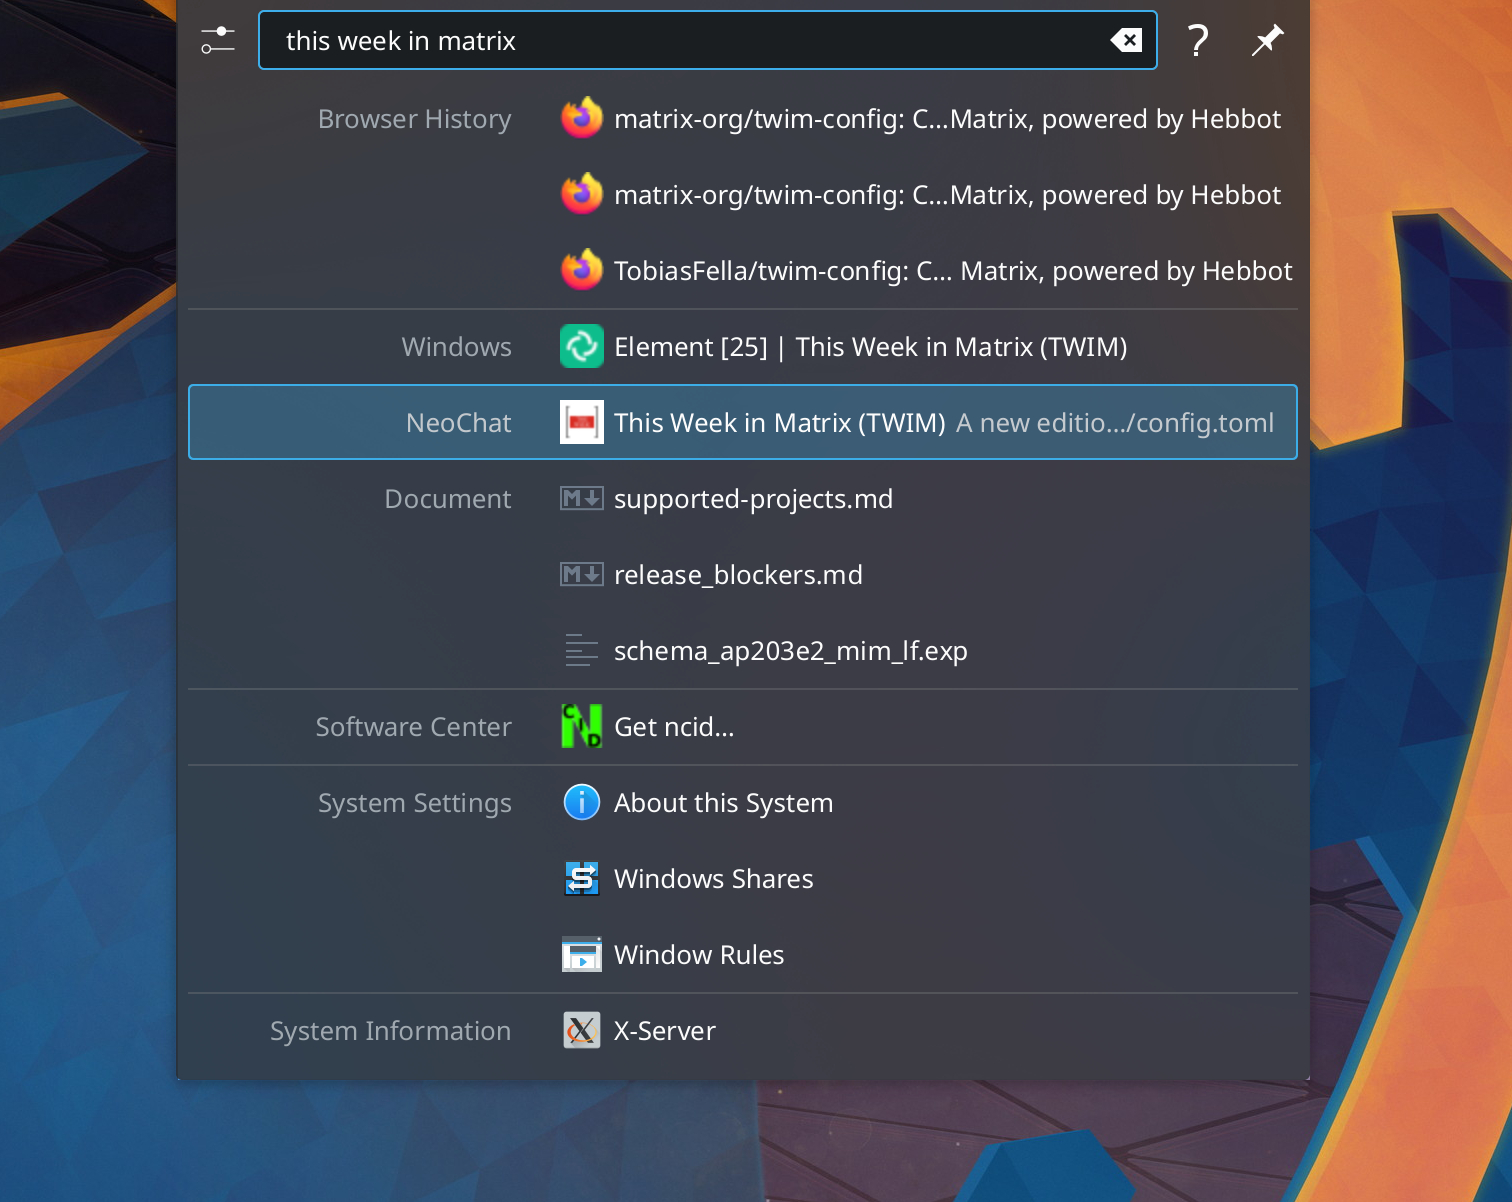Open supported-projects.md document

(753, 499)
